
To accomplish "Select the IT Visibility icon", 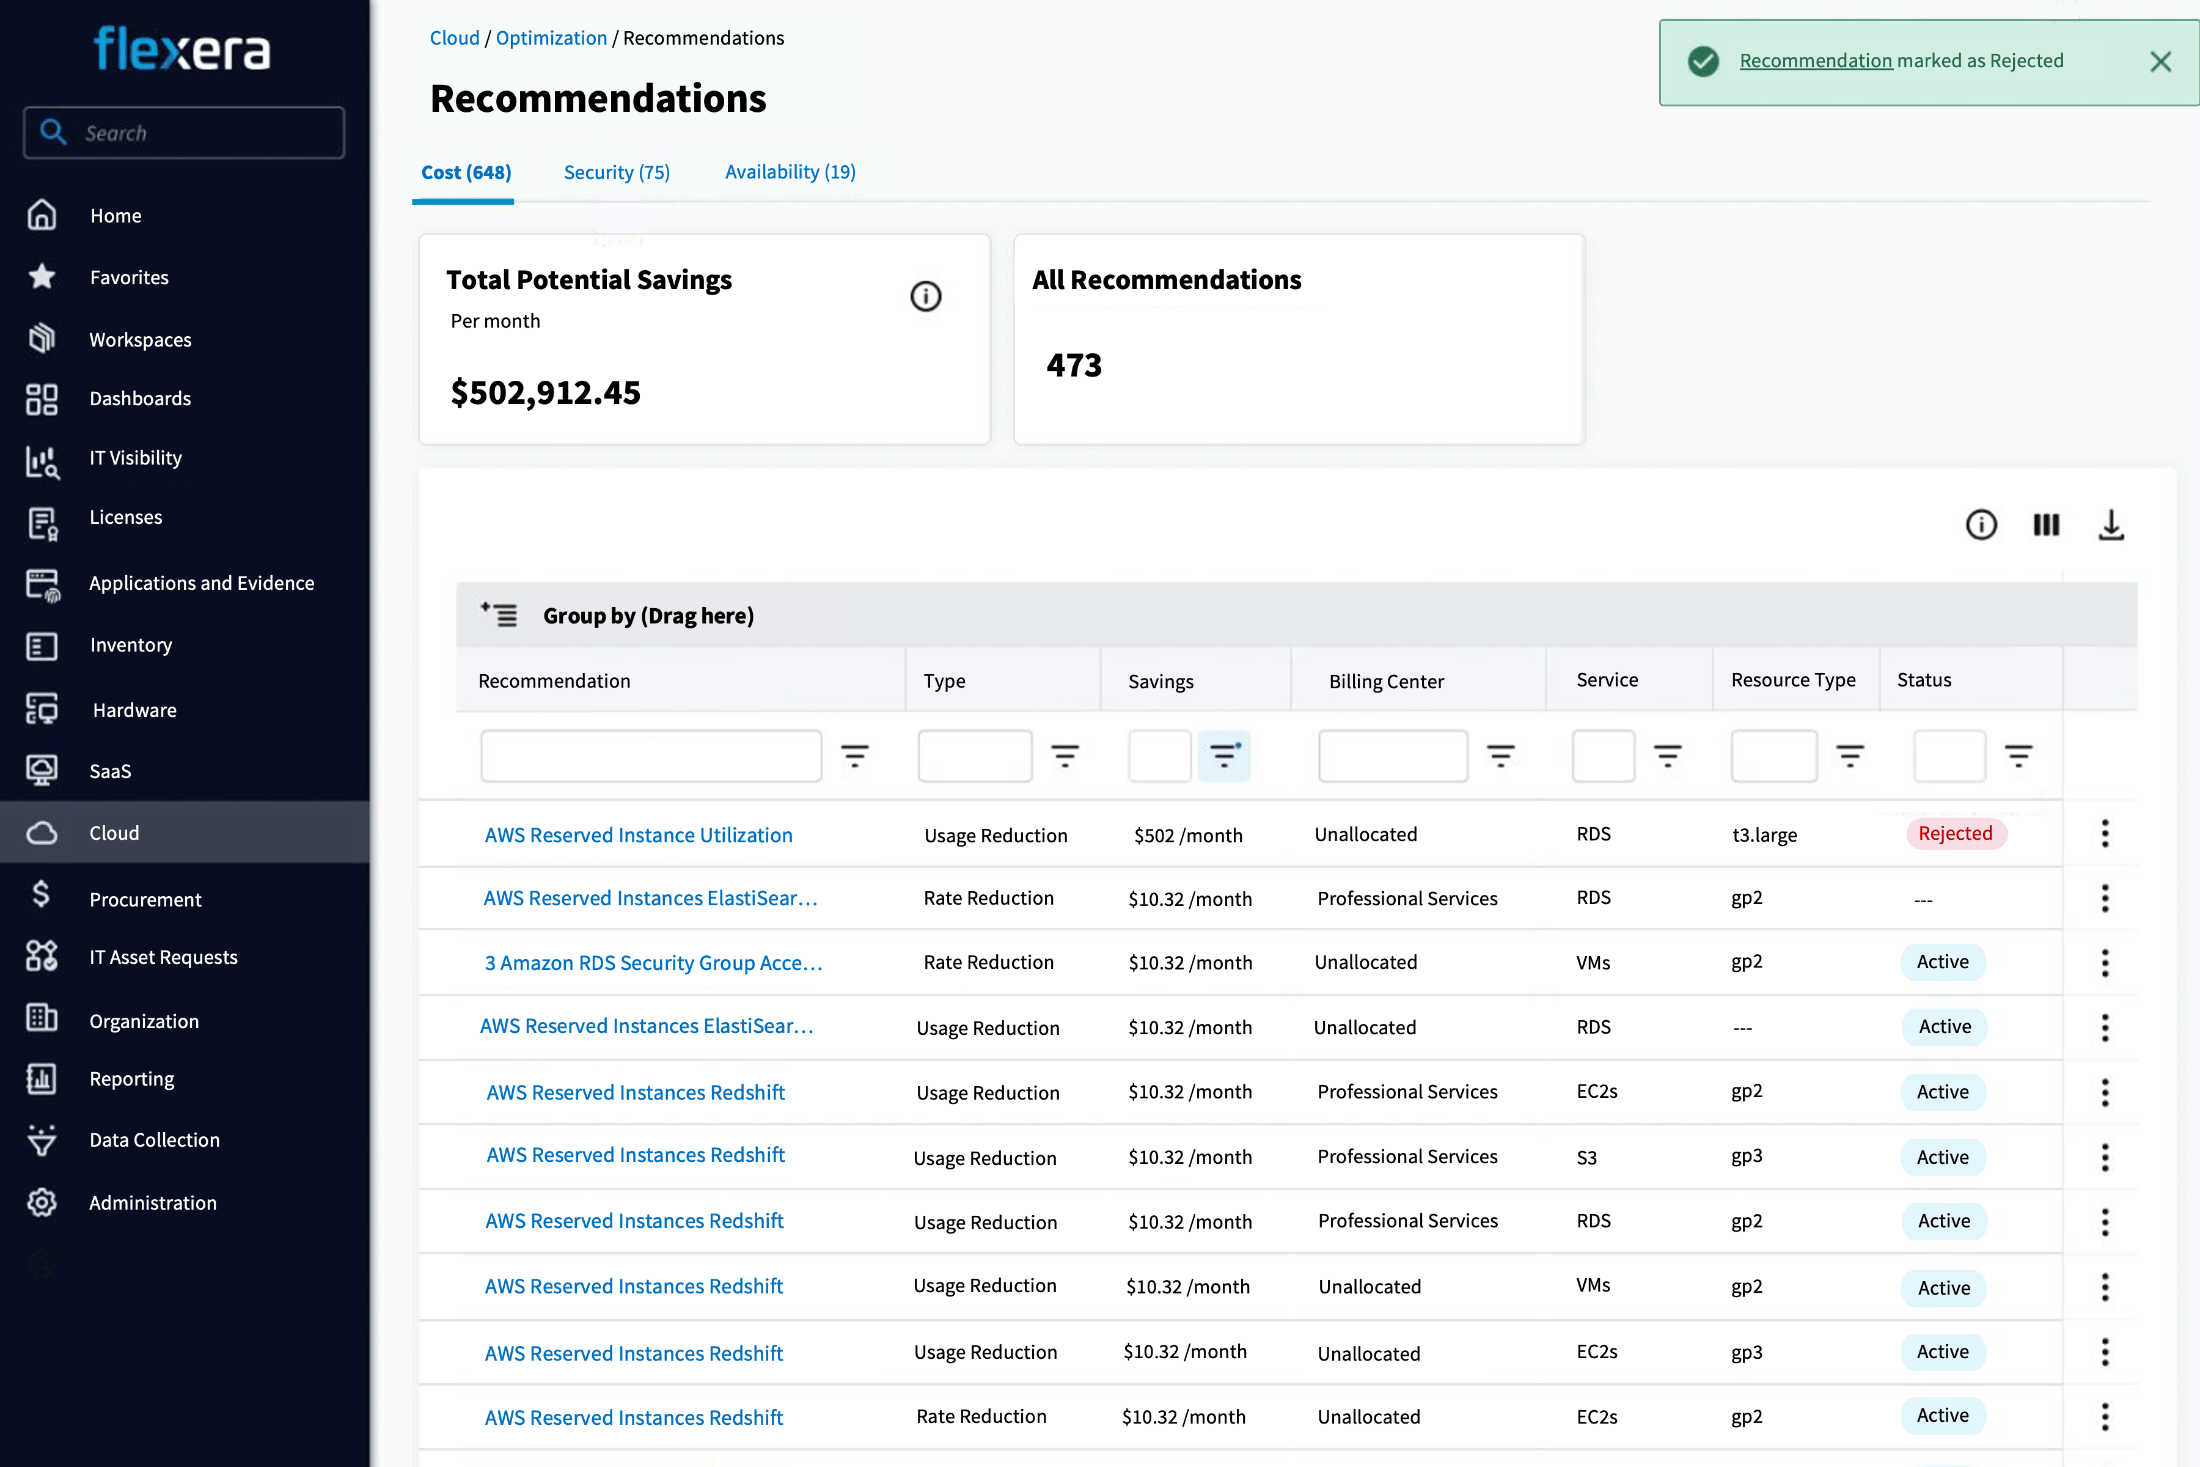I will 42,461.
